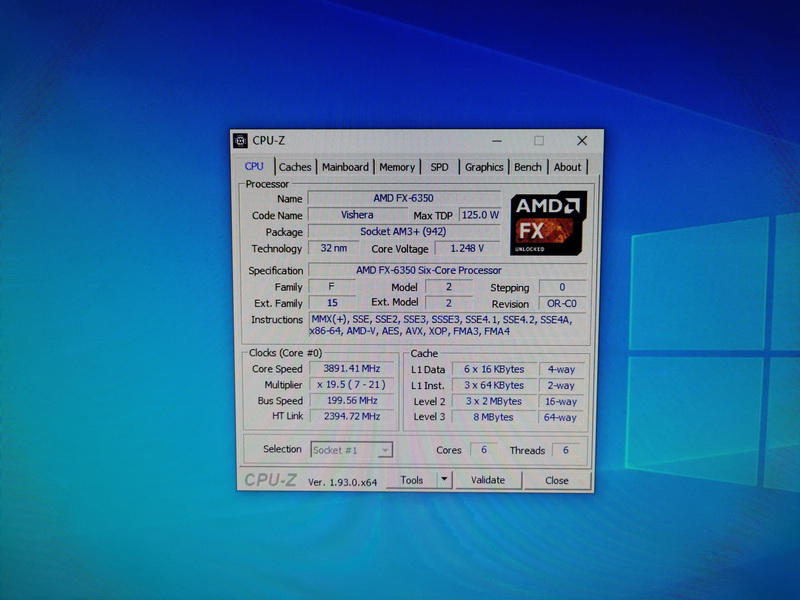
Task: Click the instructions list starting with MMX(+)
Action: tap(447, 326)
